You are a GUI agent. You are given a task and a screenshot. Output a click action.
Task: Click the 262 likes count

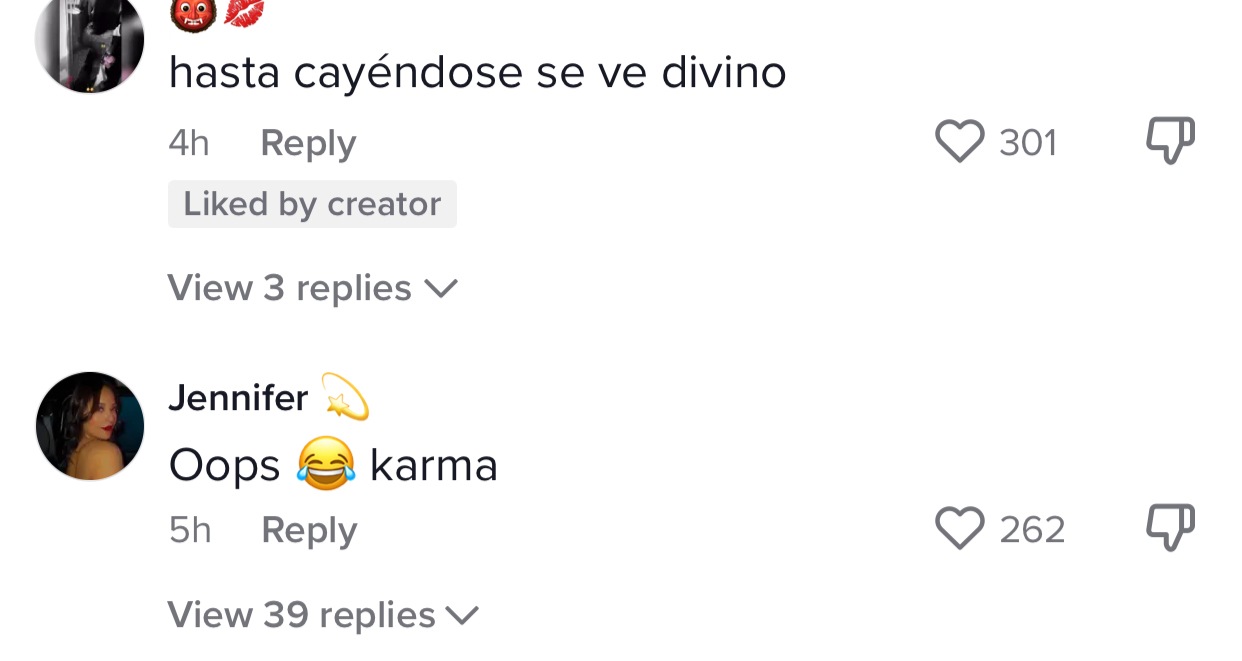tap(1032, 529)
